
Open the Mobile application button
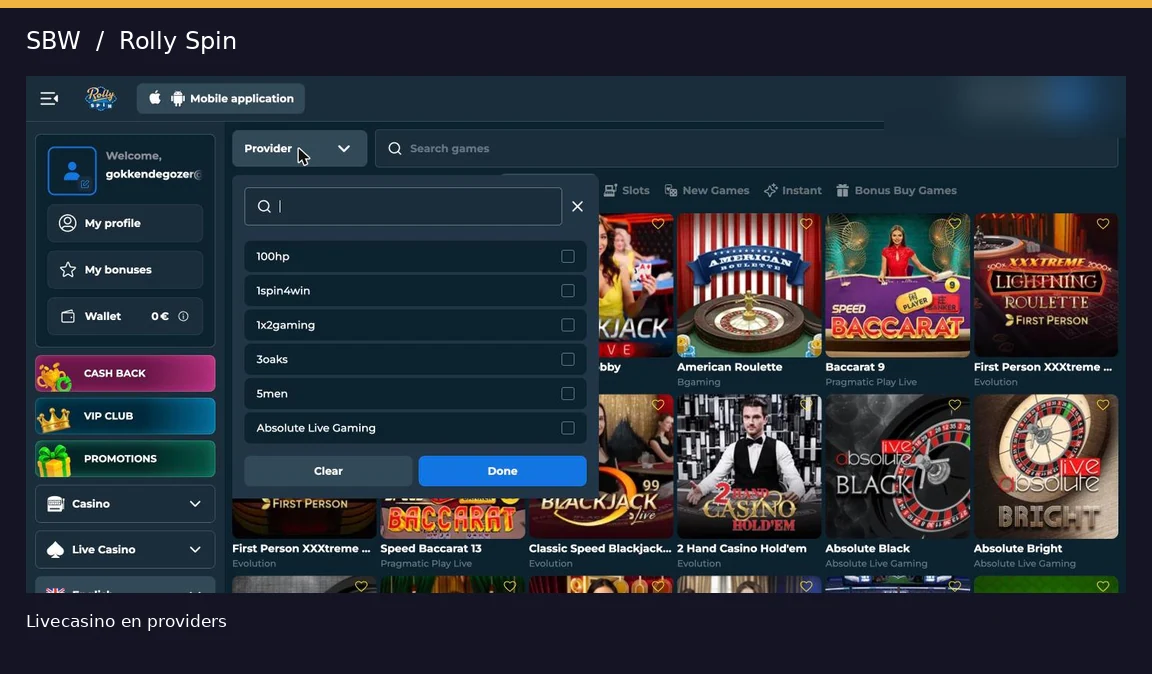220,98
